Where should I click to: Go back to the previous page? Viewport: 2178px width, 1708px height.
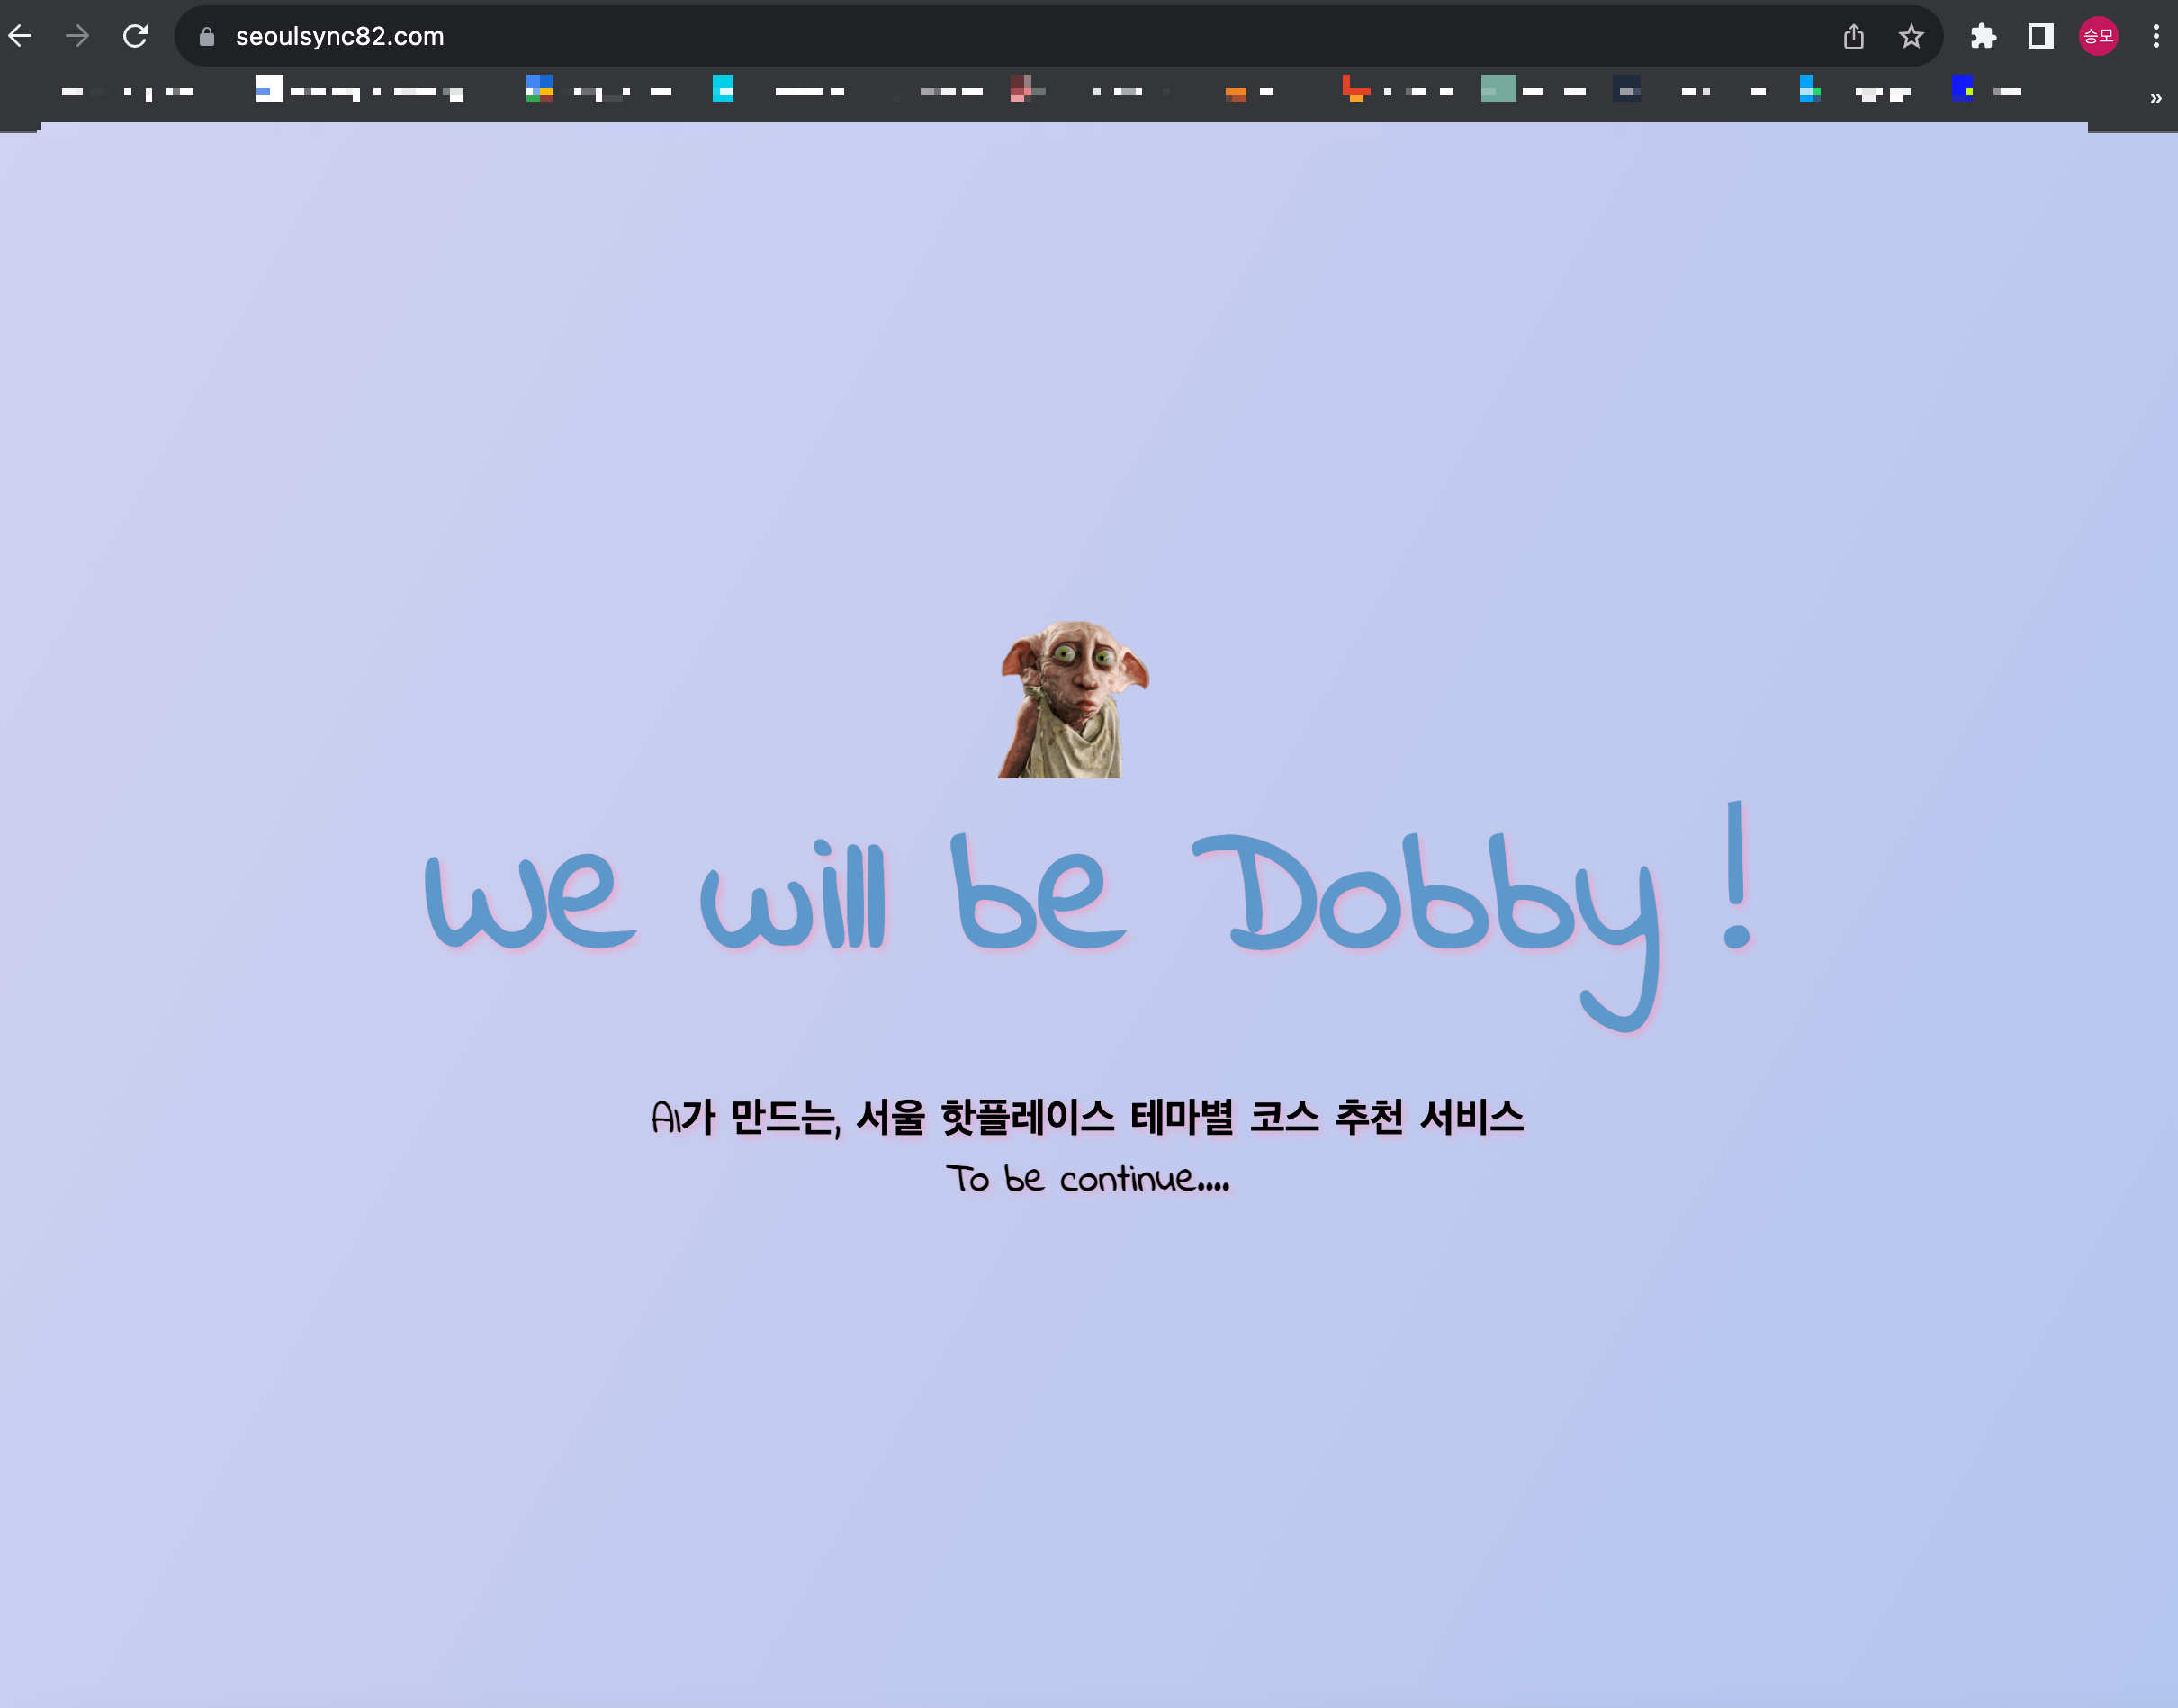coord(20,37)
